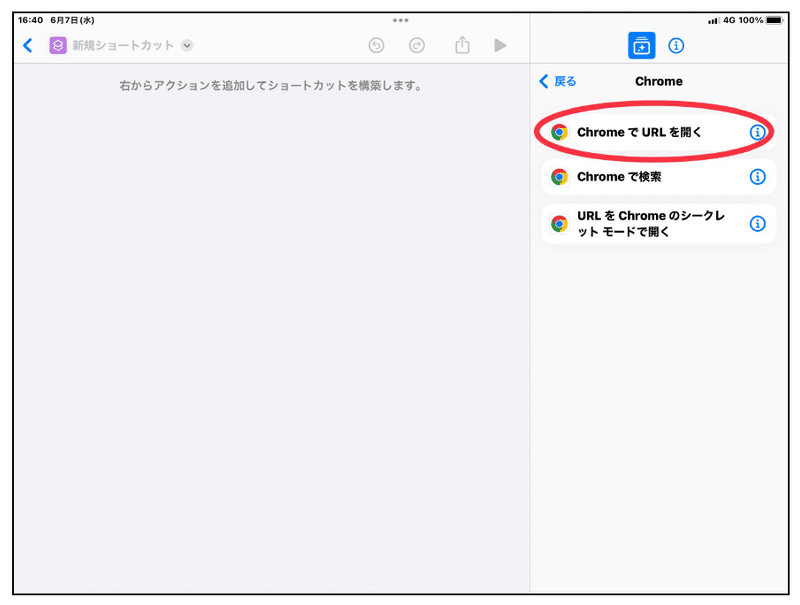Viewport: 800px width, 605px height.
Task: Open the share sheet icon
Action: click(x=462, y=45)
